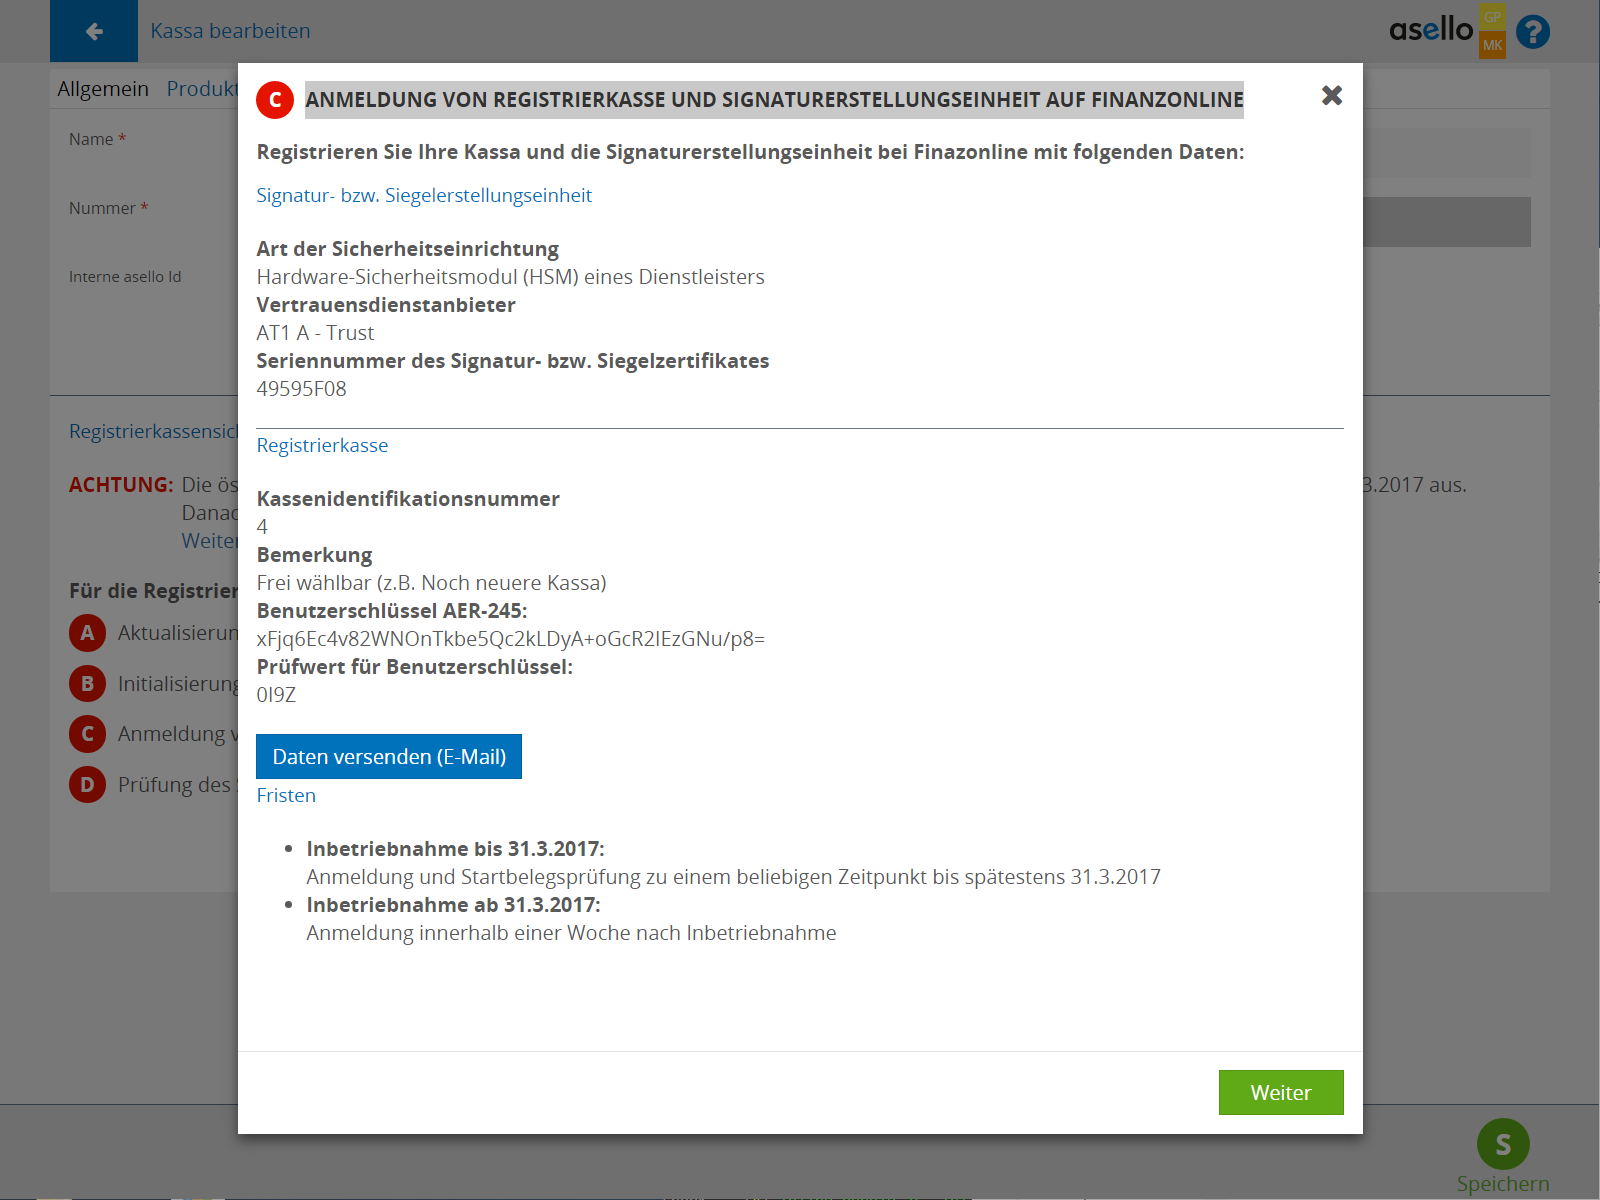Click the green S save icon
1600x1200 pixels.
pos(1502,1144)
